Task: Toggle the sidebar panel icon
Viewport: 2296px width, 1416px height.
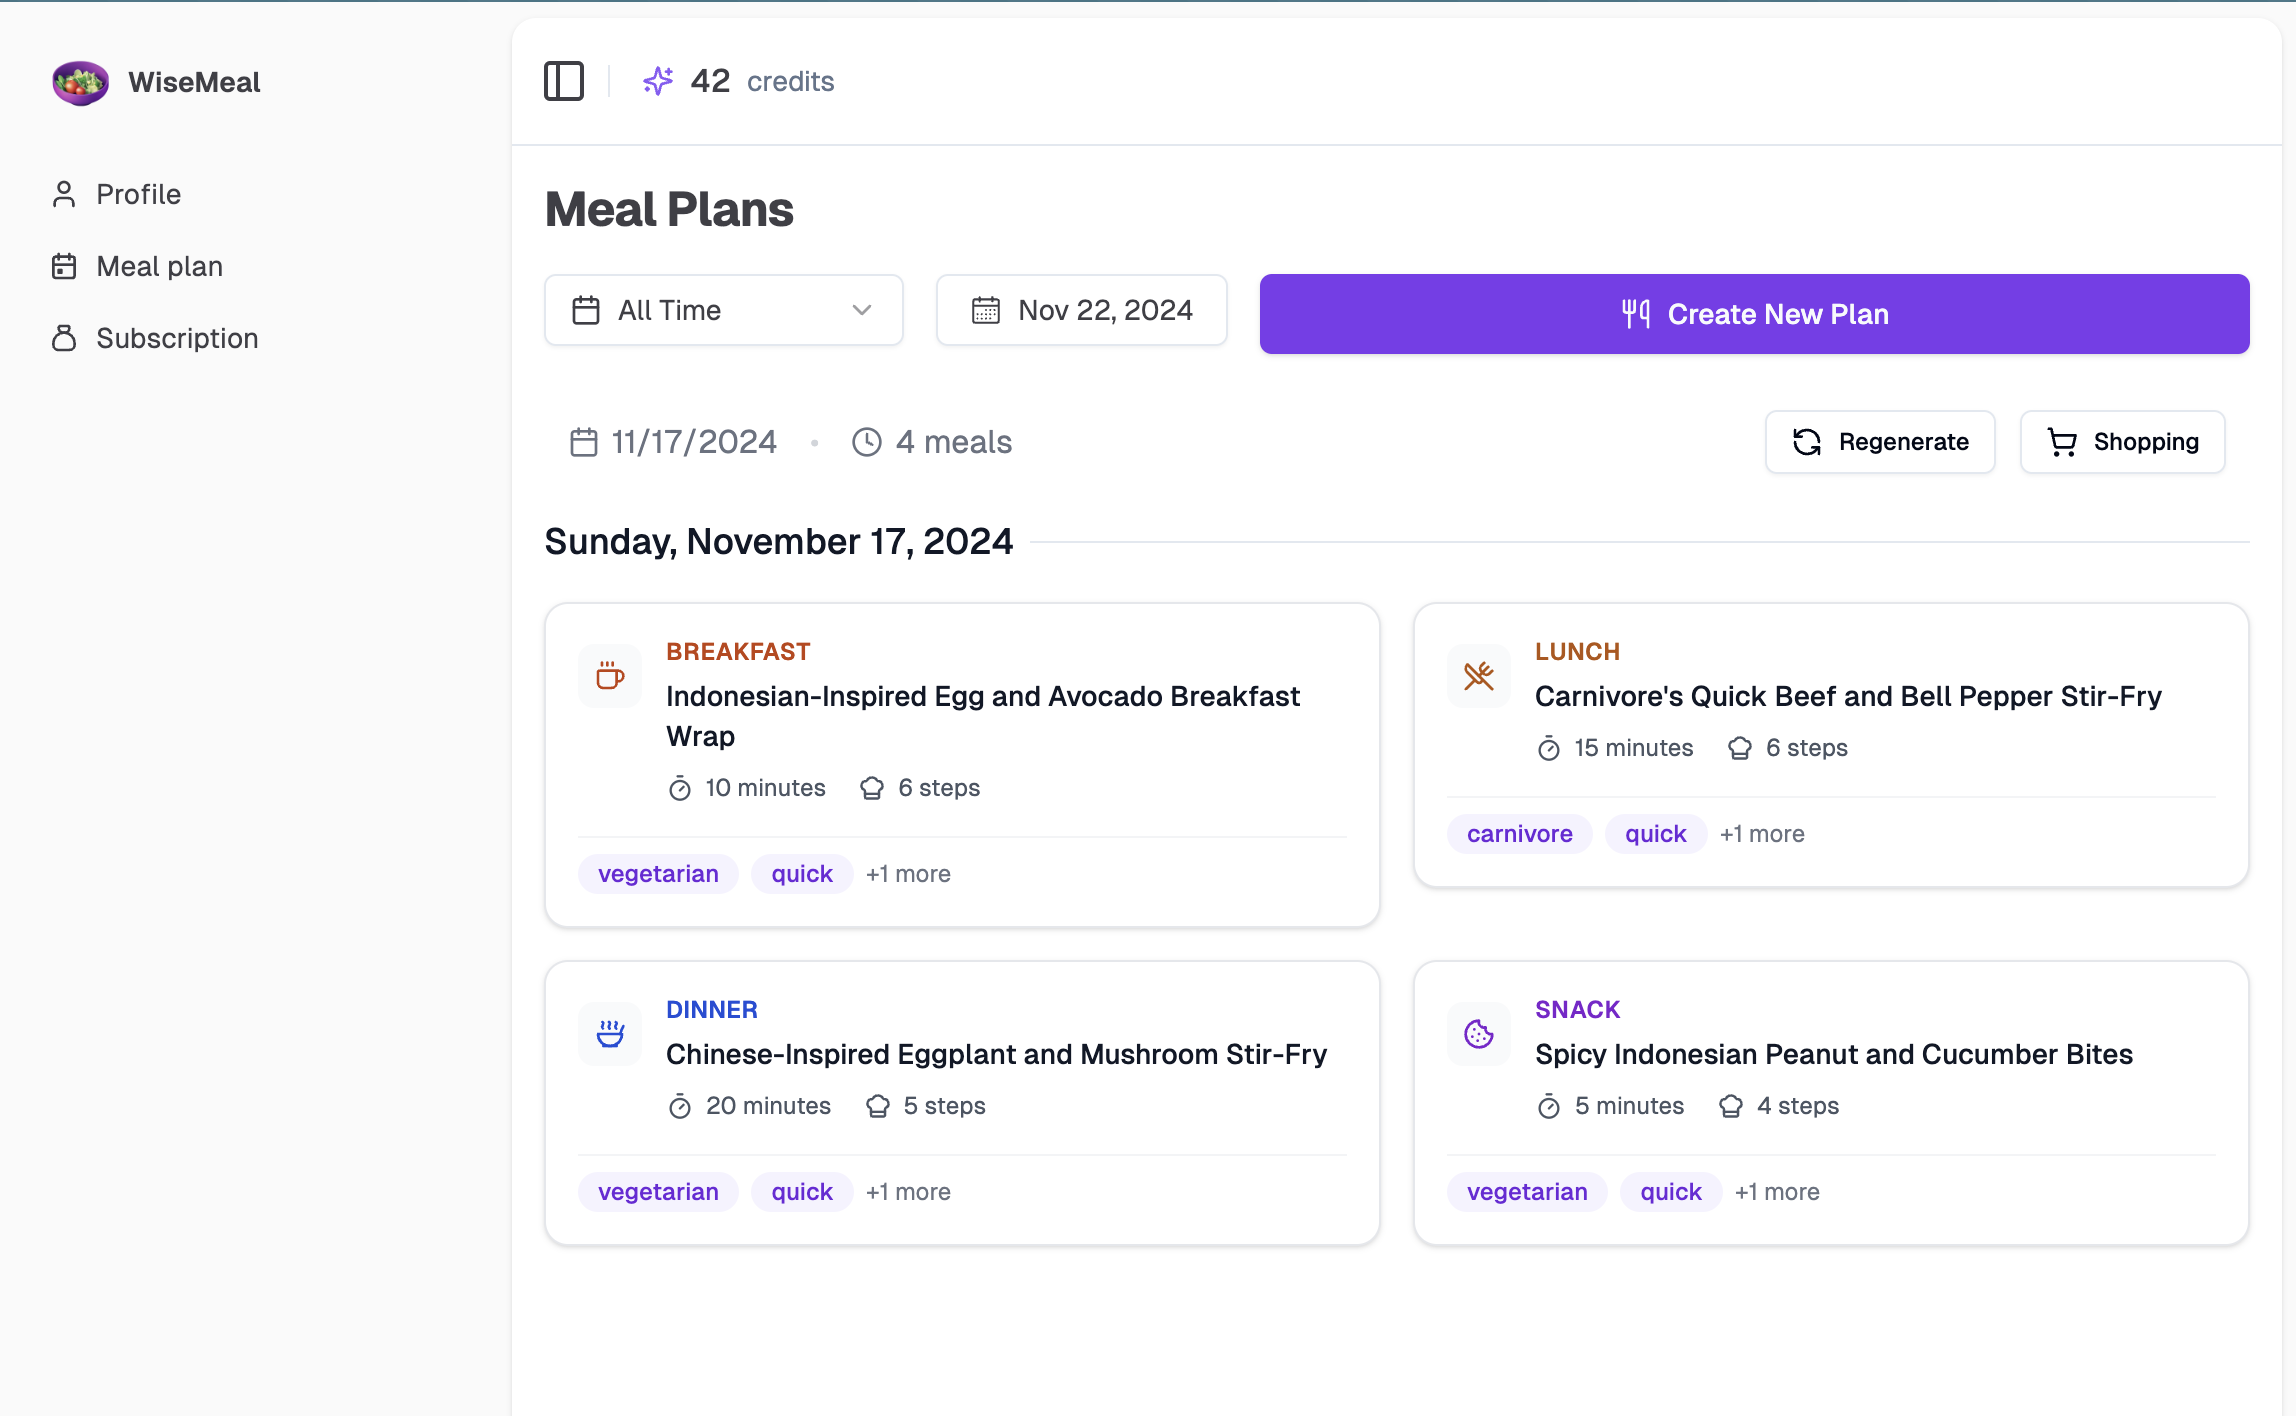Action: tap(564, 81)
